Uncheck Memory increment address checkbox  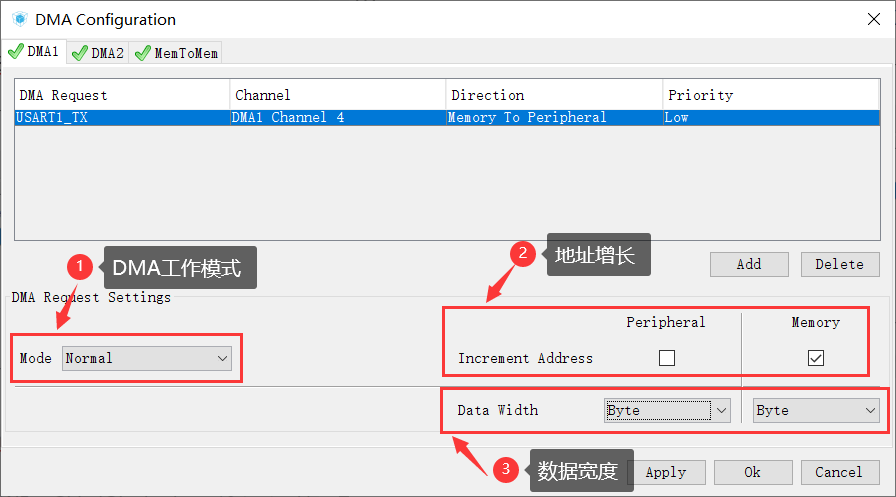click(816, 358)
